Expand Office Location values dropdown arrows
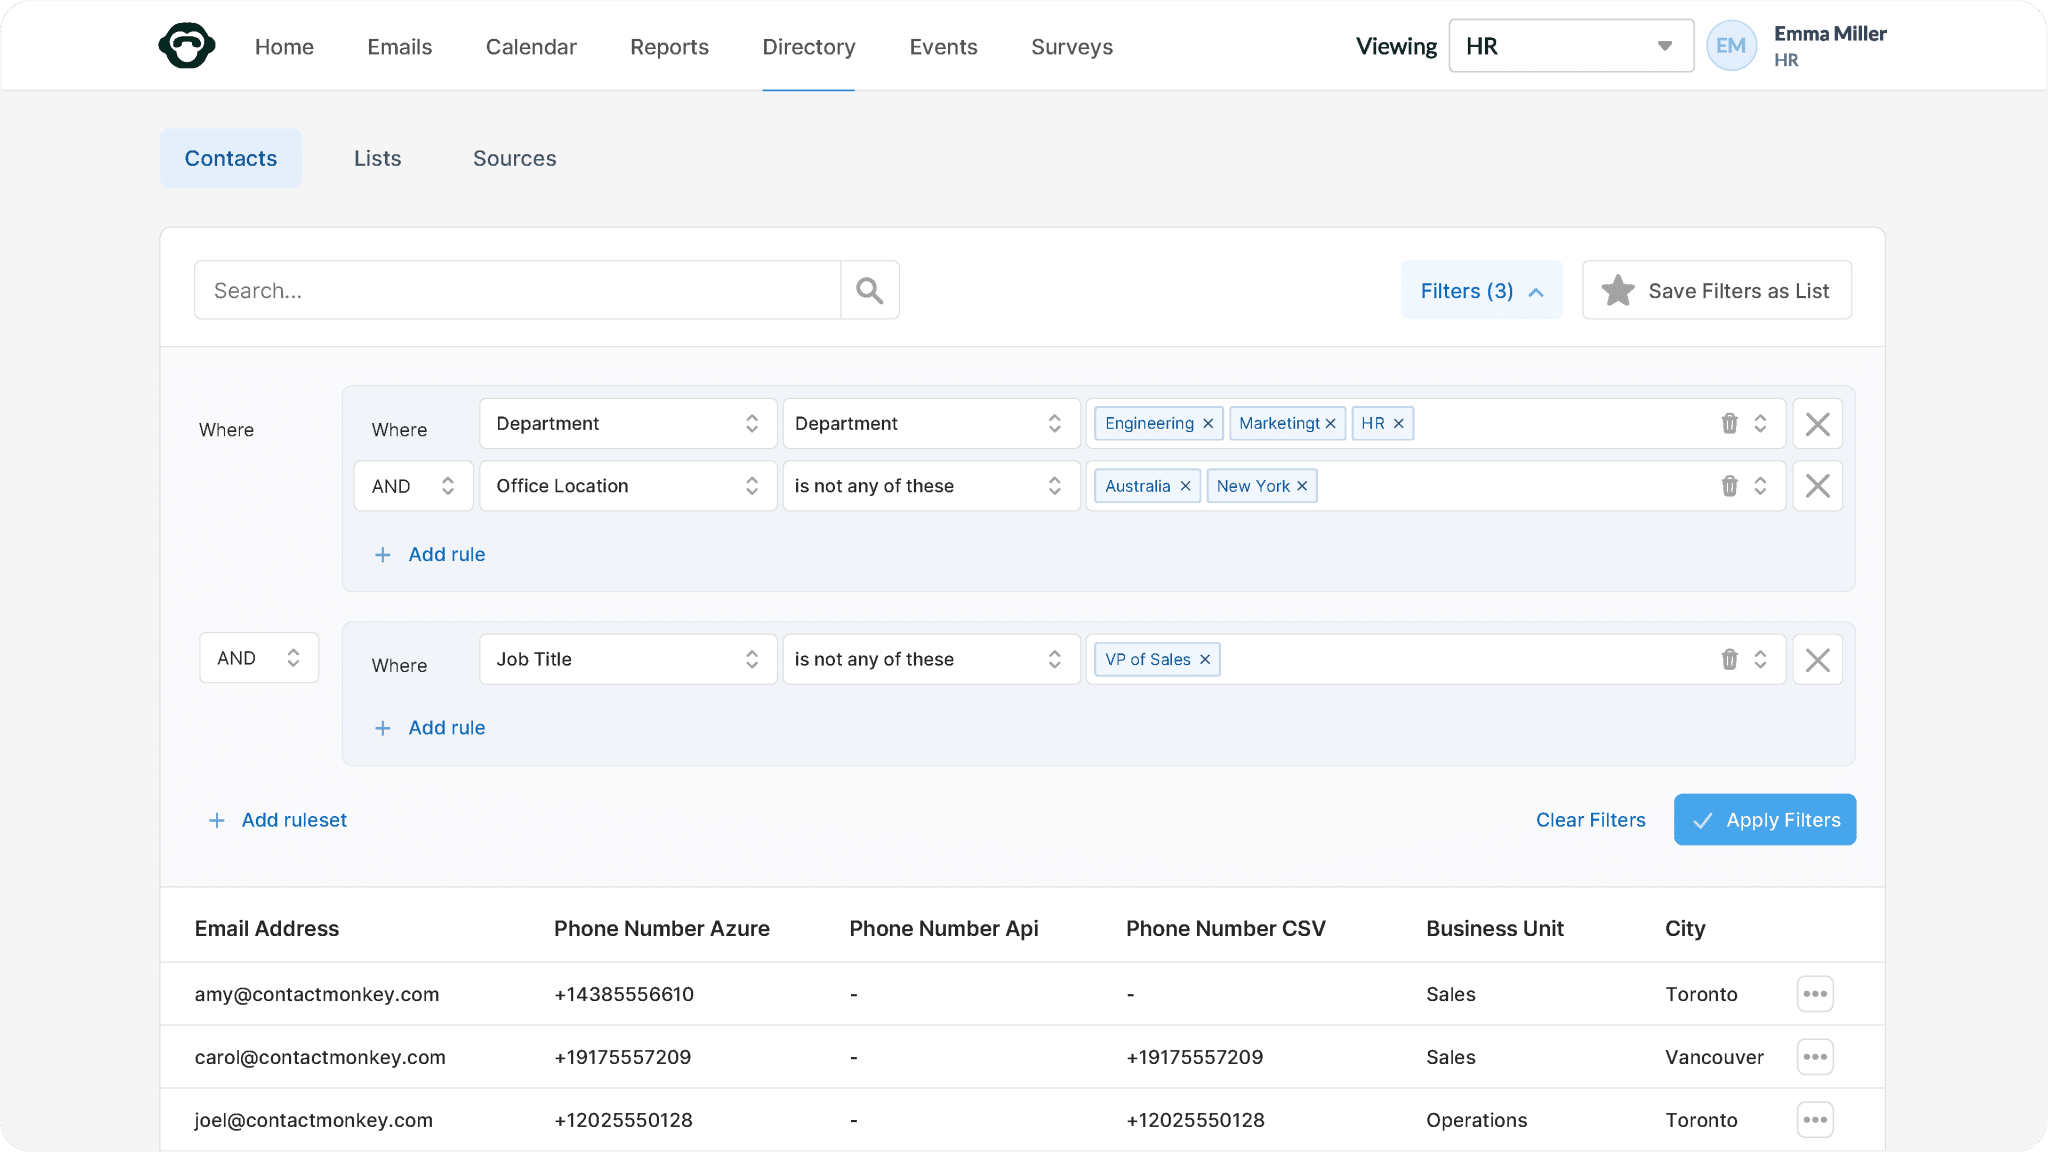Viewport: 2048px width, 1152px height. point(1760,486)
